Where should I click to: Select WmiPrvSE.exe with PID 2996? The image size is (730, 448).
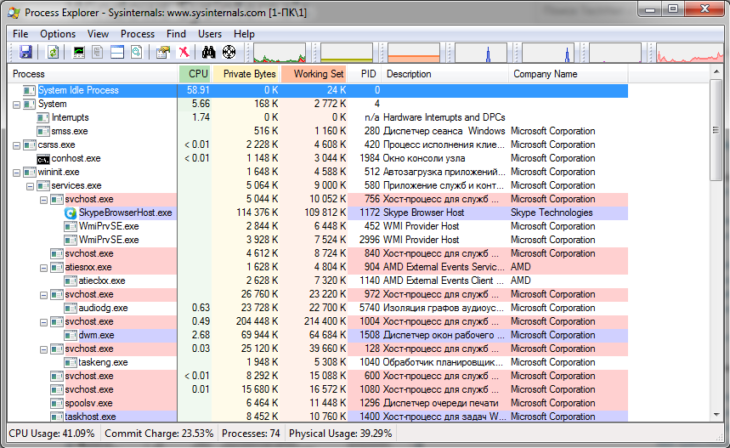click(x=108, y=240)
